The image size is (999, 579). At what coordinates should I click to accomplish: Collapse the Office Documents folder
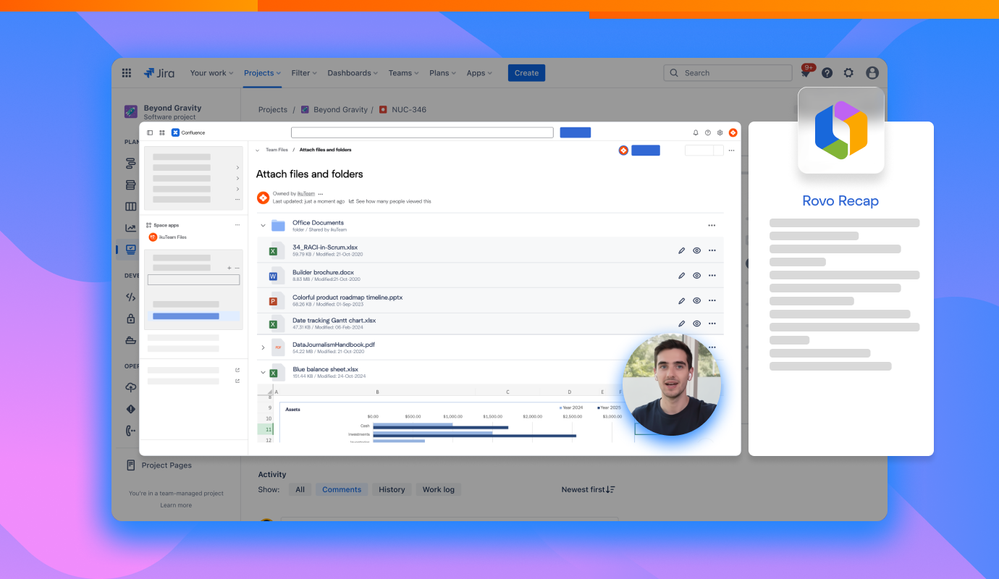263,225
